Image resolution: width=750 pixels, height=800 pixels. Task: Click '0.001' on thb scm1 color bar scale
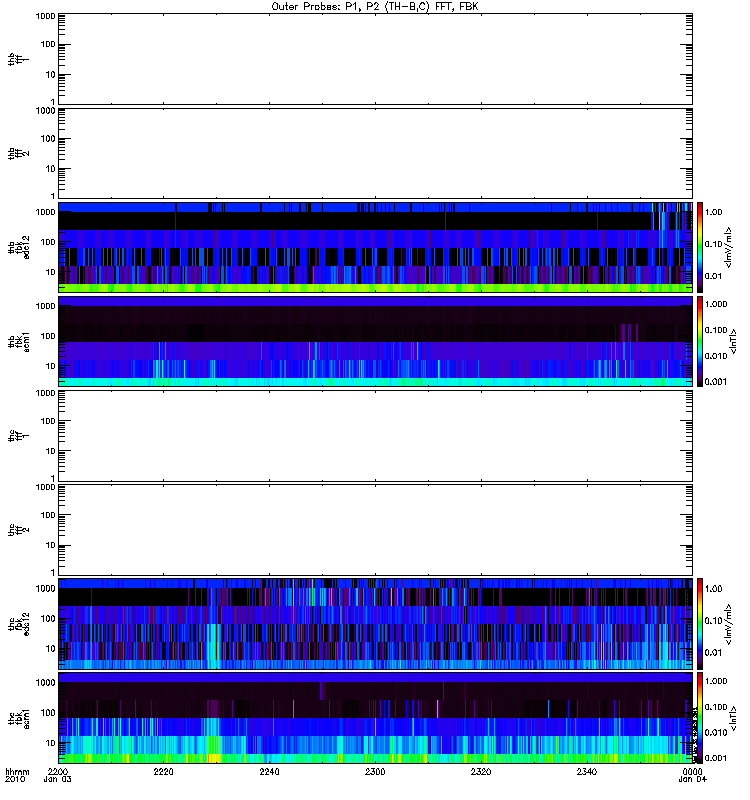716,382
